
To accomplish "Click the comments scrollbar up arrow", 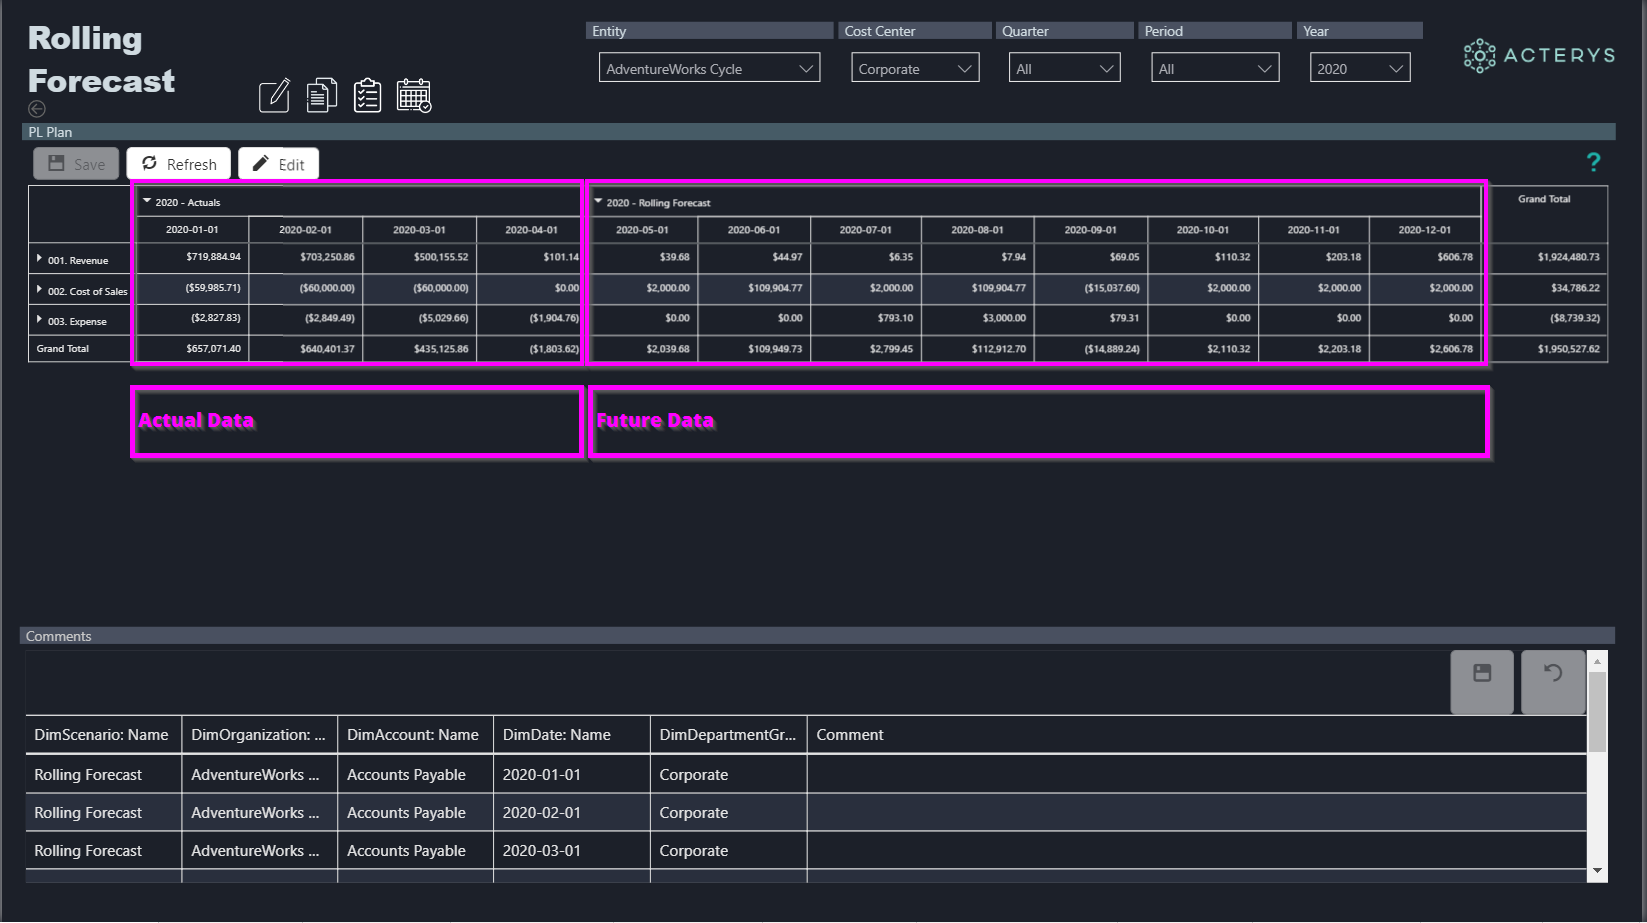I will click(x=1597, y=661).
